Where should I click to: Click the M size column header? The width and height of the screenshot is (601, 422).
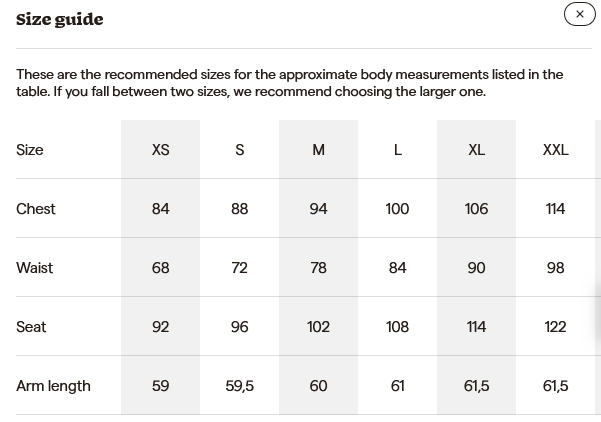pos(318,150)
